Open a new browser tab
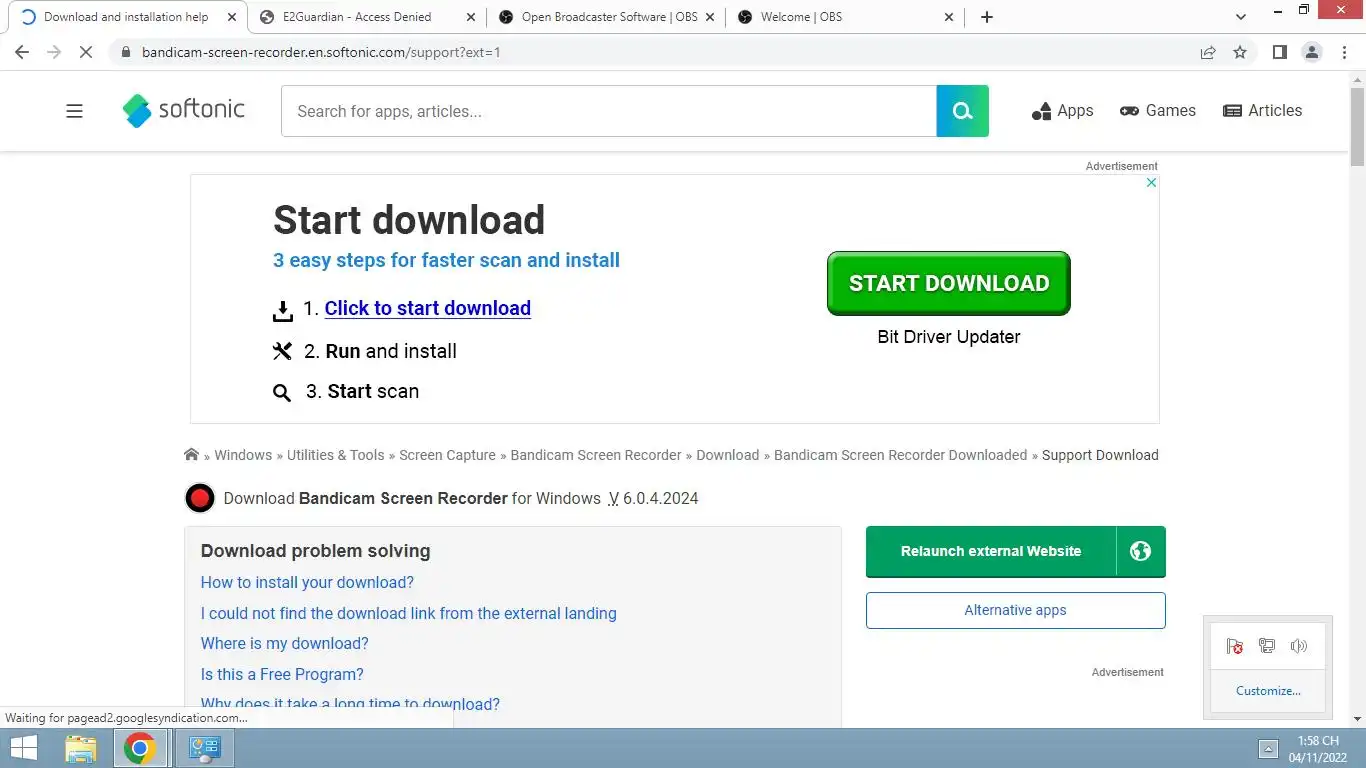 click(987, 17)
